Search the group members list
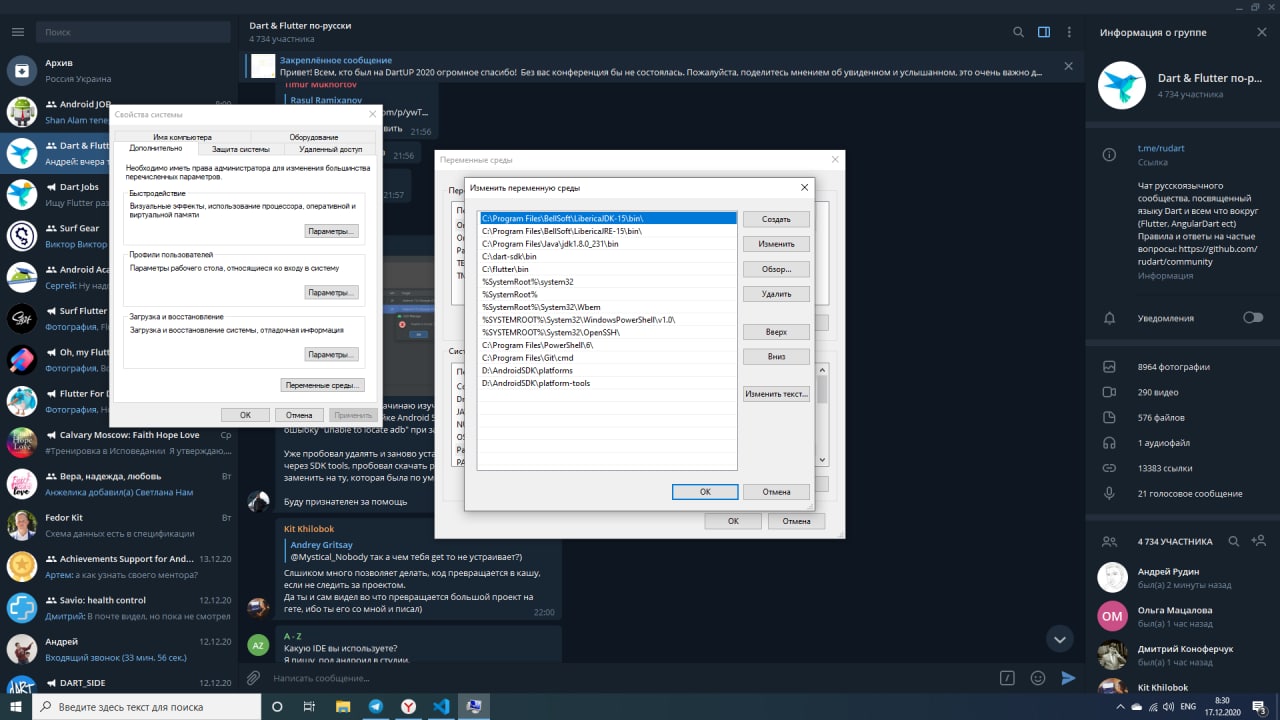Image resolution: width=1280 pixels, height=720 pixels. click(1234, 541)
